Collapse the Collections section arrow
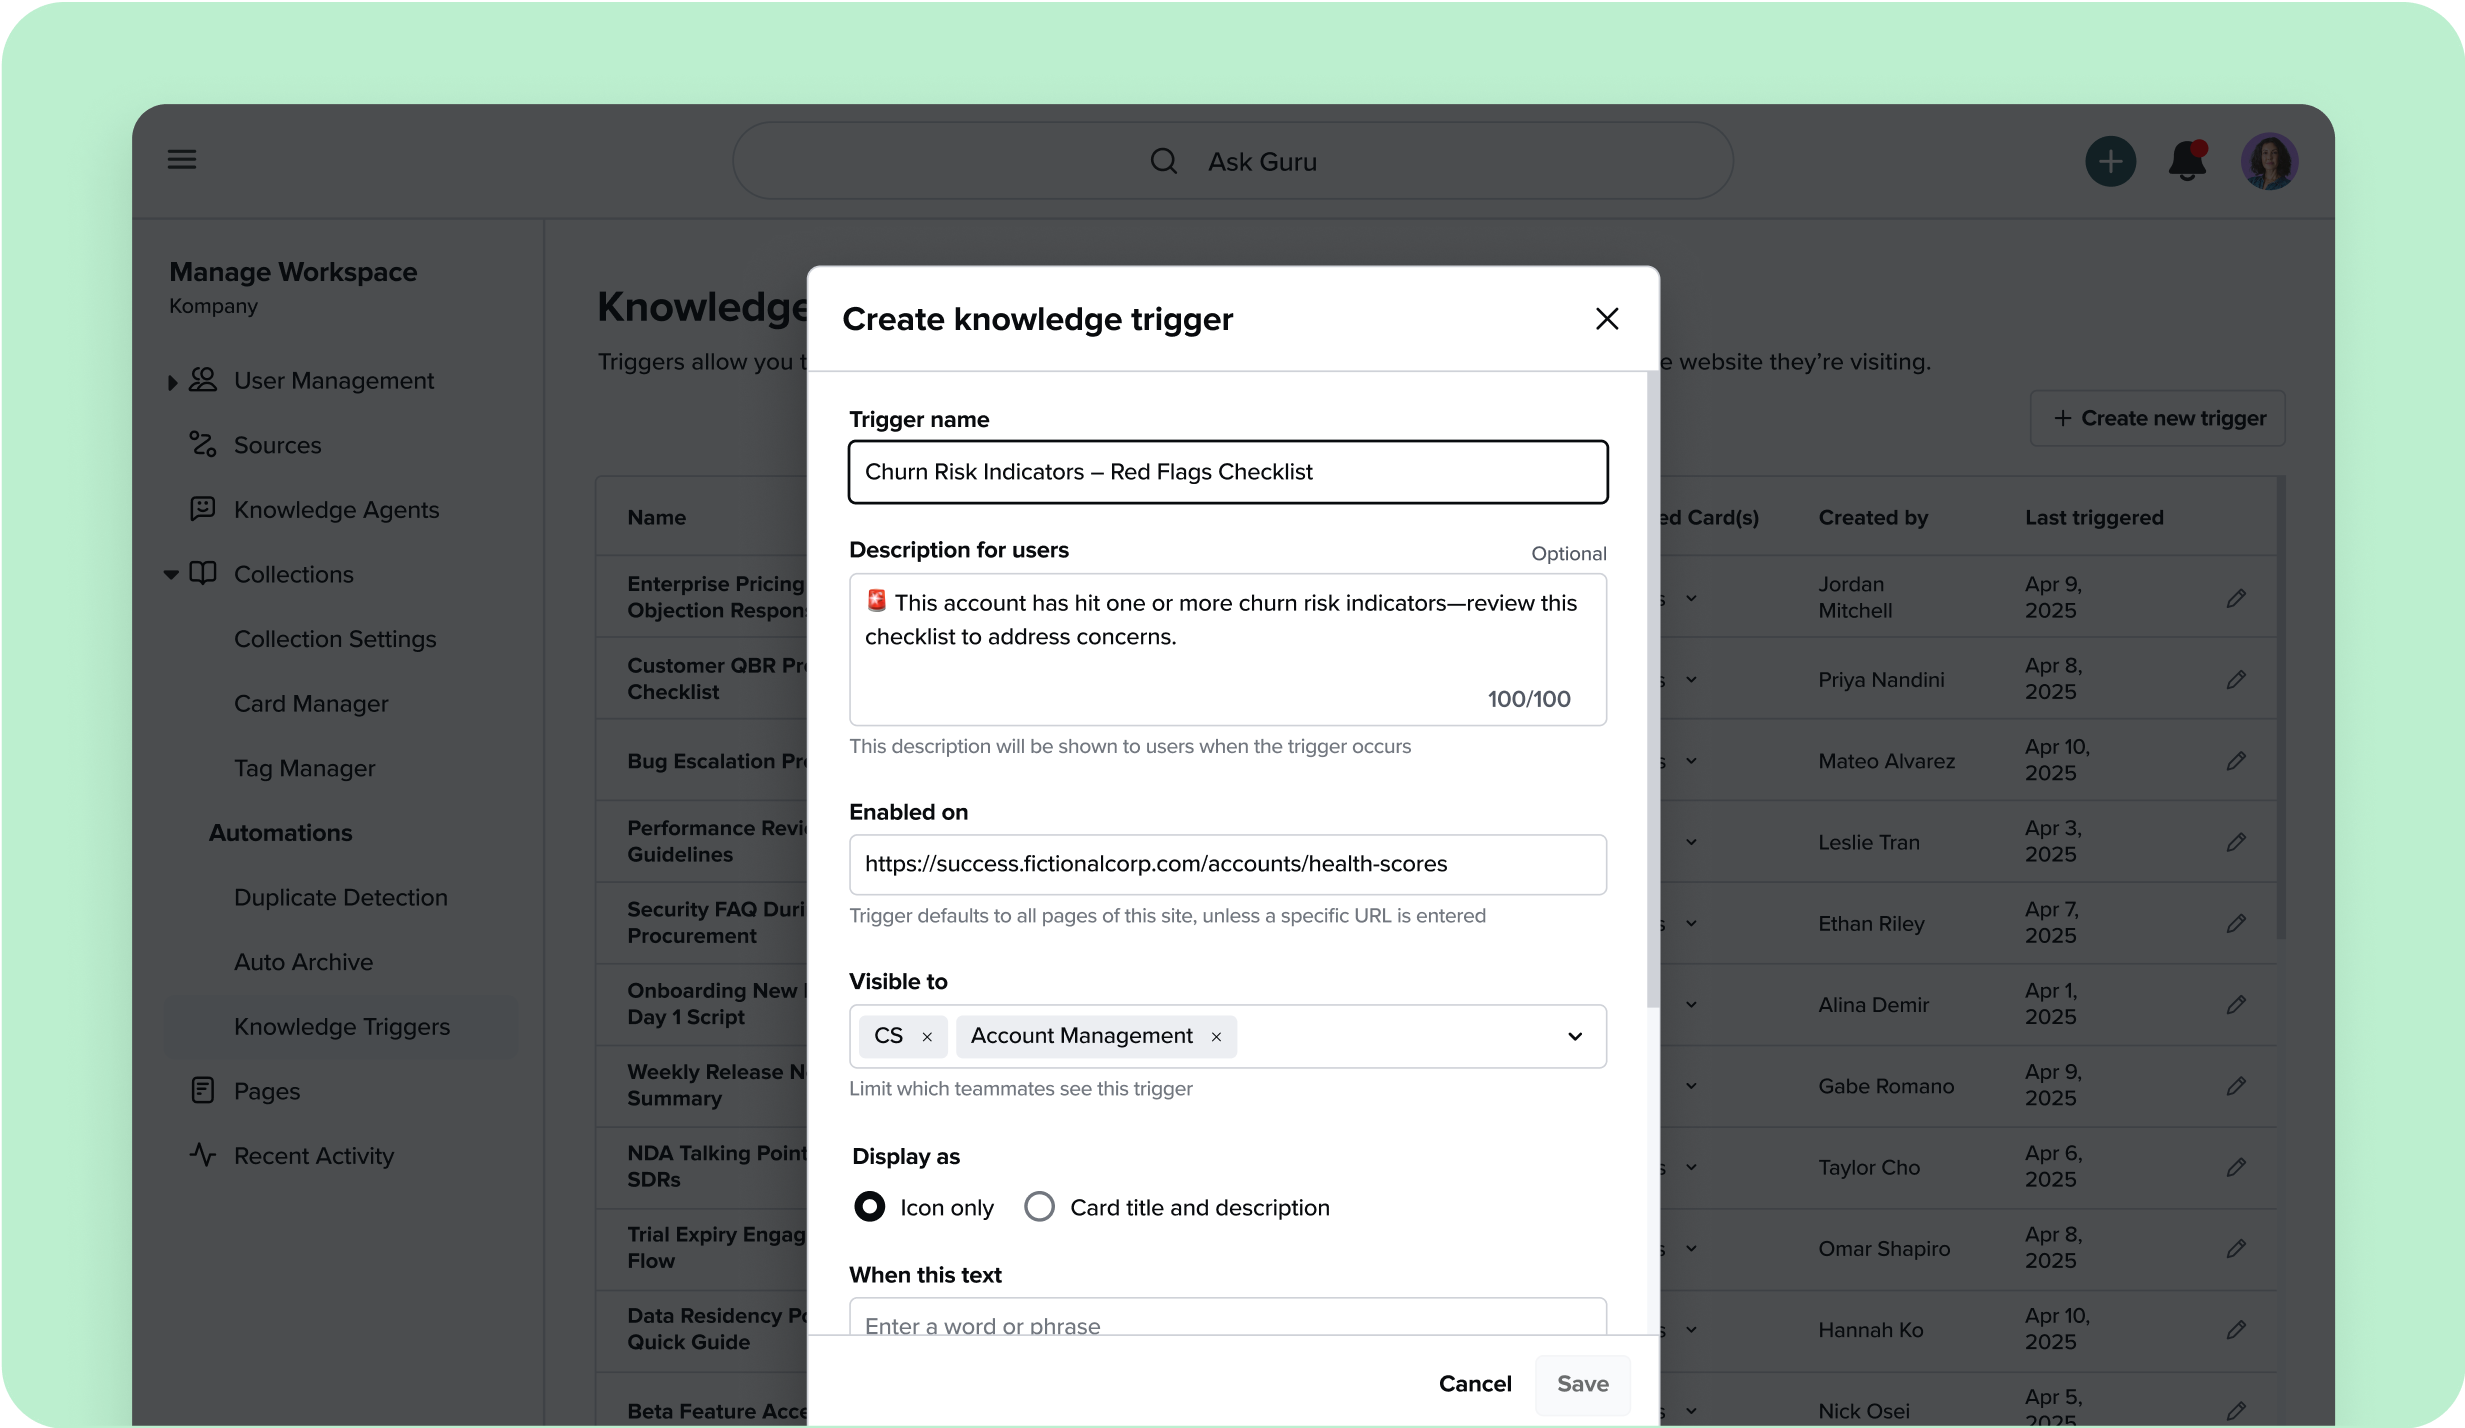 (171, 574)
